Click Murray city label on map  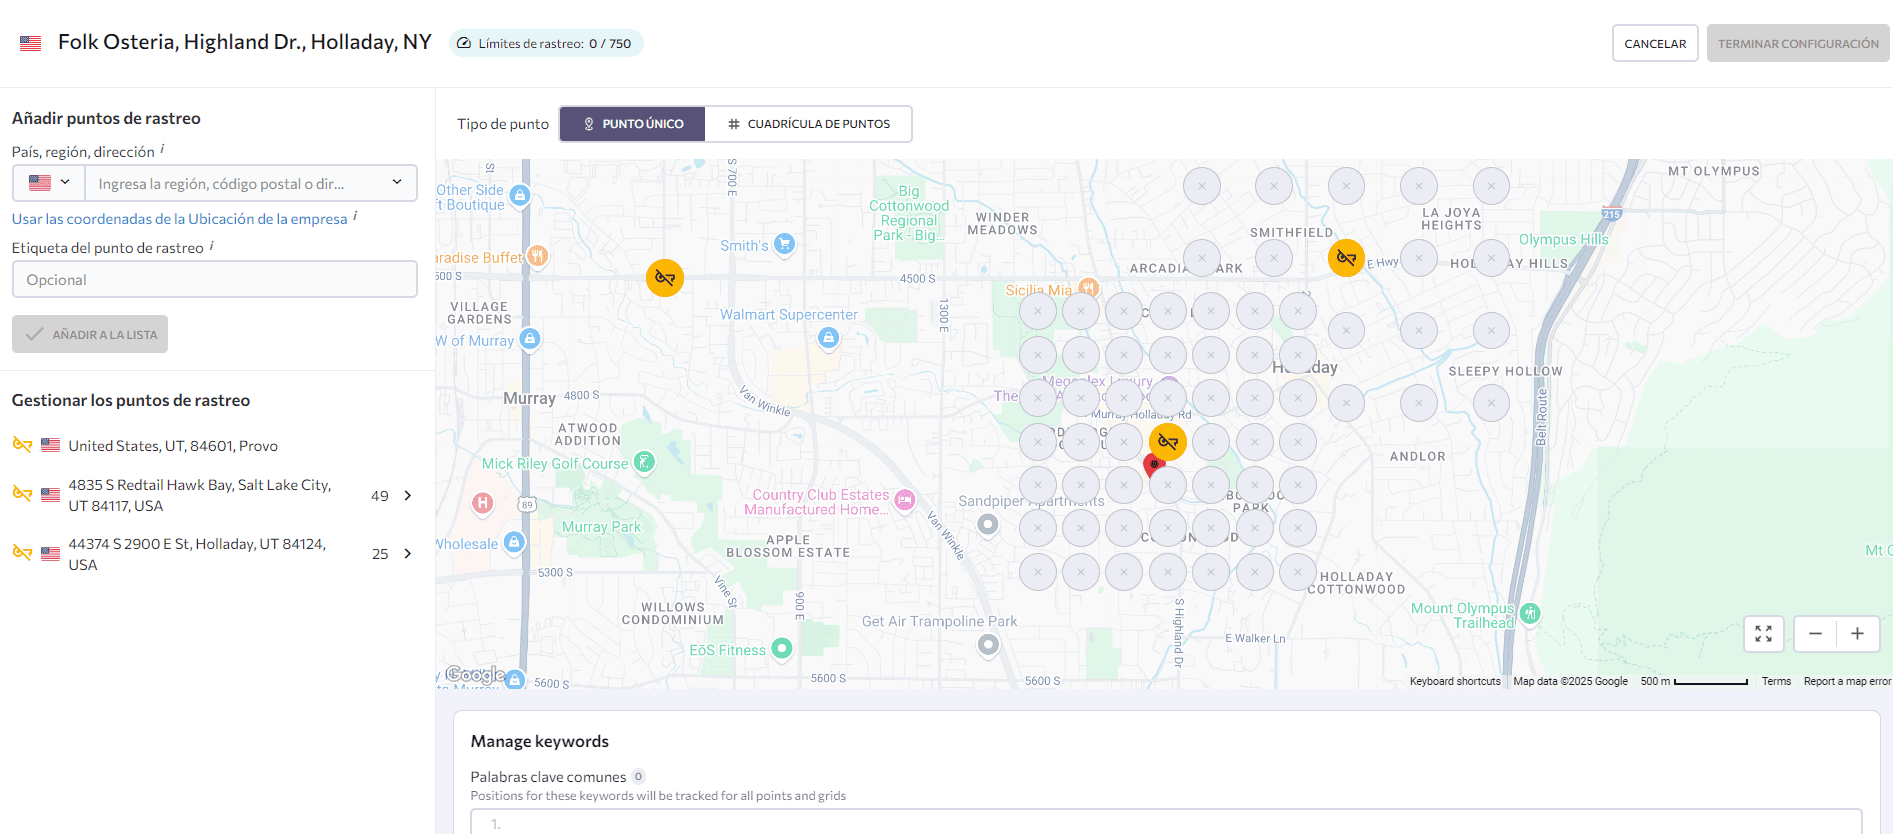point(529,398)
